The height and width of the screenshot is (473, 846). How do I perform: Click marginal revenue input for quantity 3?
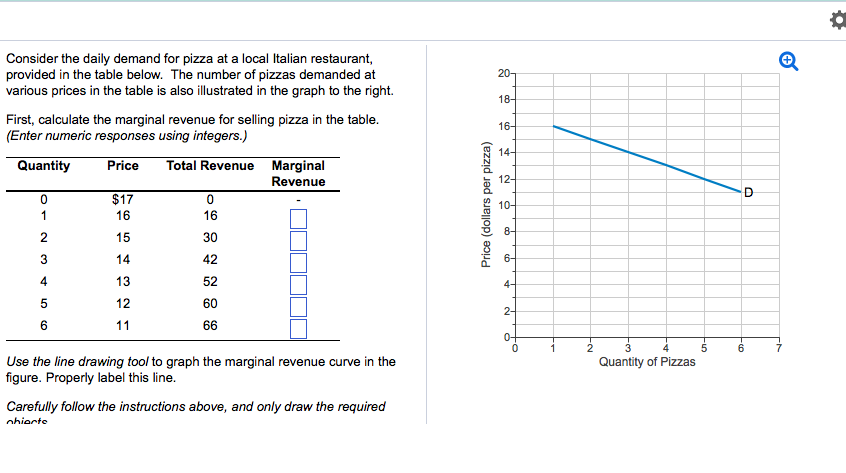298,263
